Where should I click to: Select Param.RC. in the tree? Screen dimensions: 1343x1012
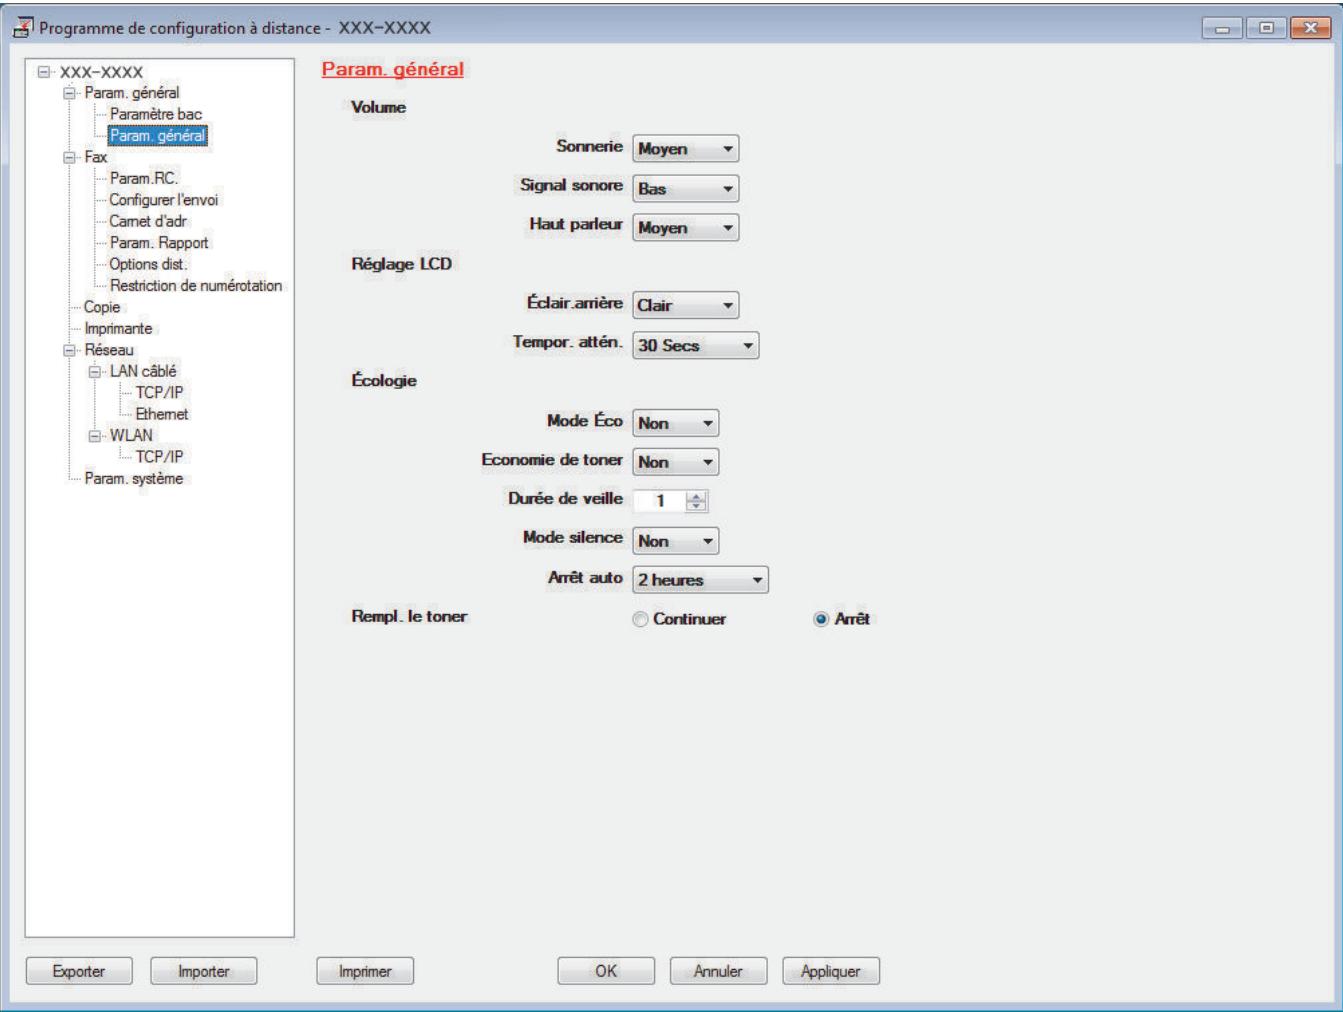[144, 178]
